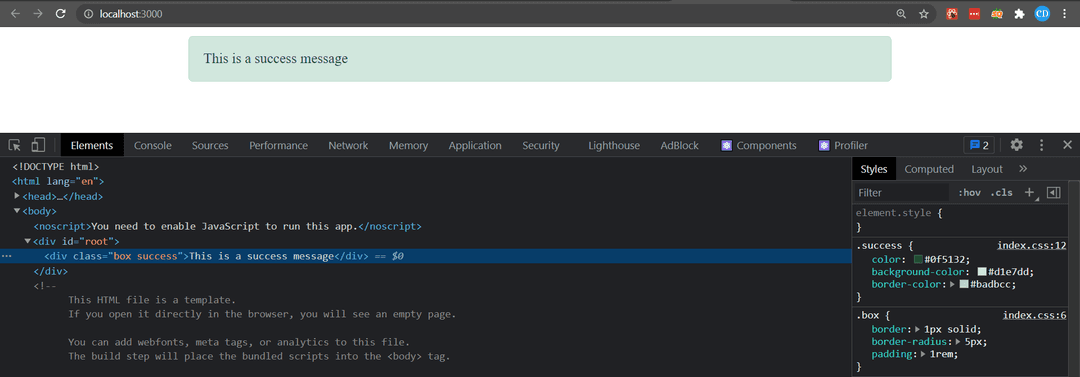Open the Sources tab
The image size is (1080, 377).
(x=210, y=145)
